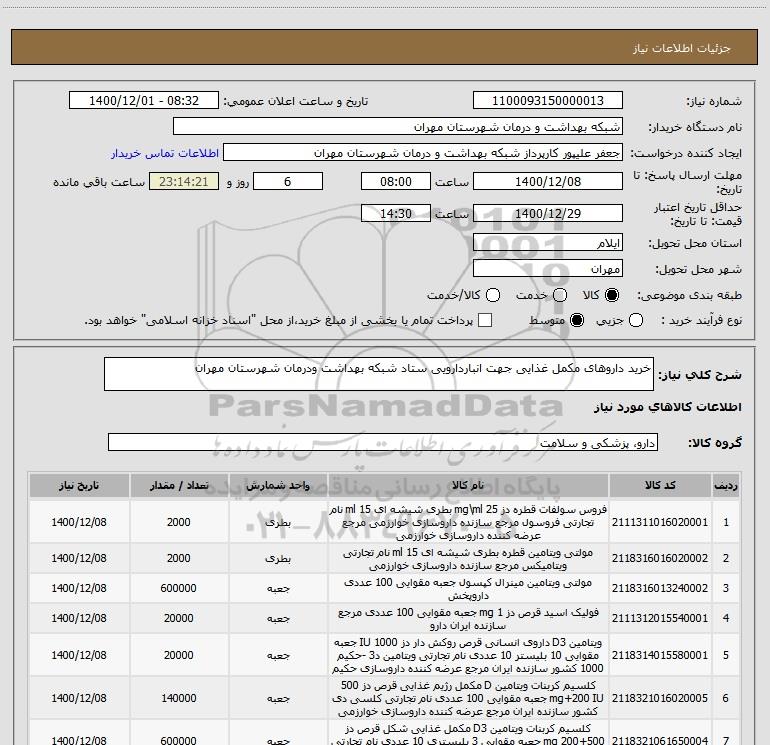The image size is (770, 745).
Task: Click quantity 140000 in row 6
Action: click(179, 698)
